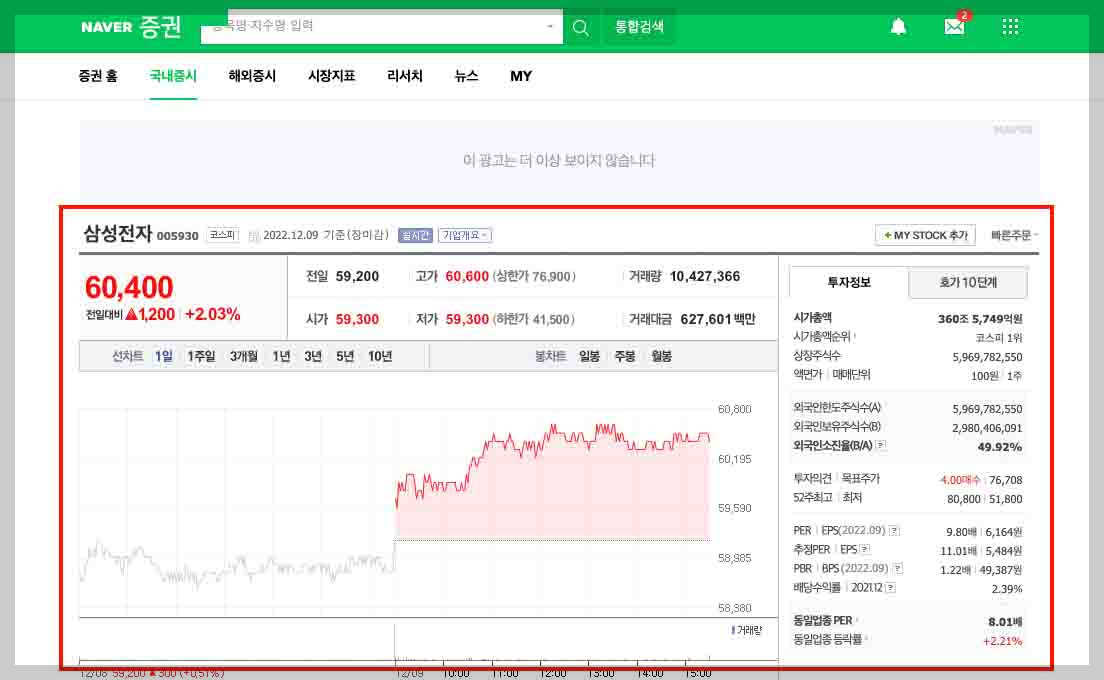
Task: Open the 기업개요 dropdown
Action: [x=465, y=235]
